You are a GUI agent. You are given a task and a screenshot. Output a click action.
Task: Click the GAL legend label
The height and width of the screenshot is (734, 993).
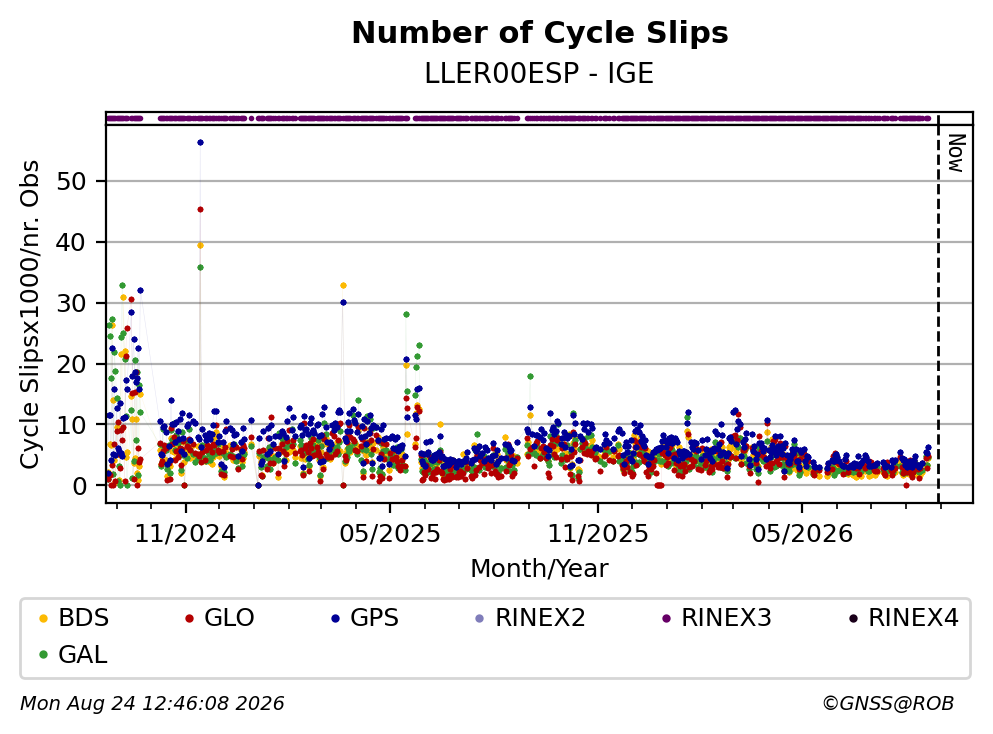pos(83,655)
